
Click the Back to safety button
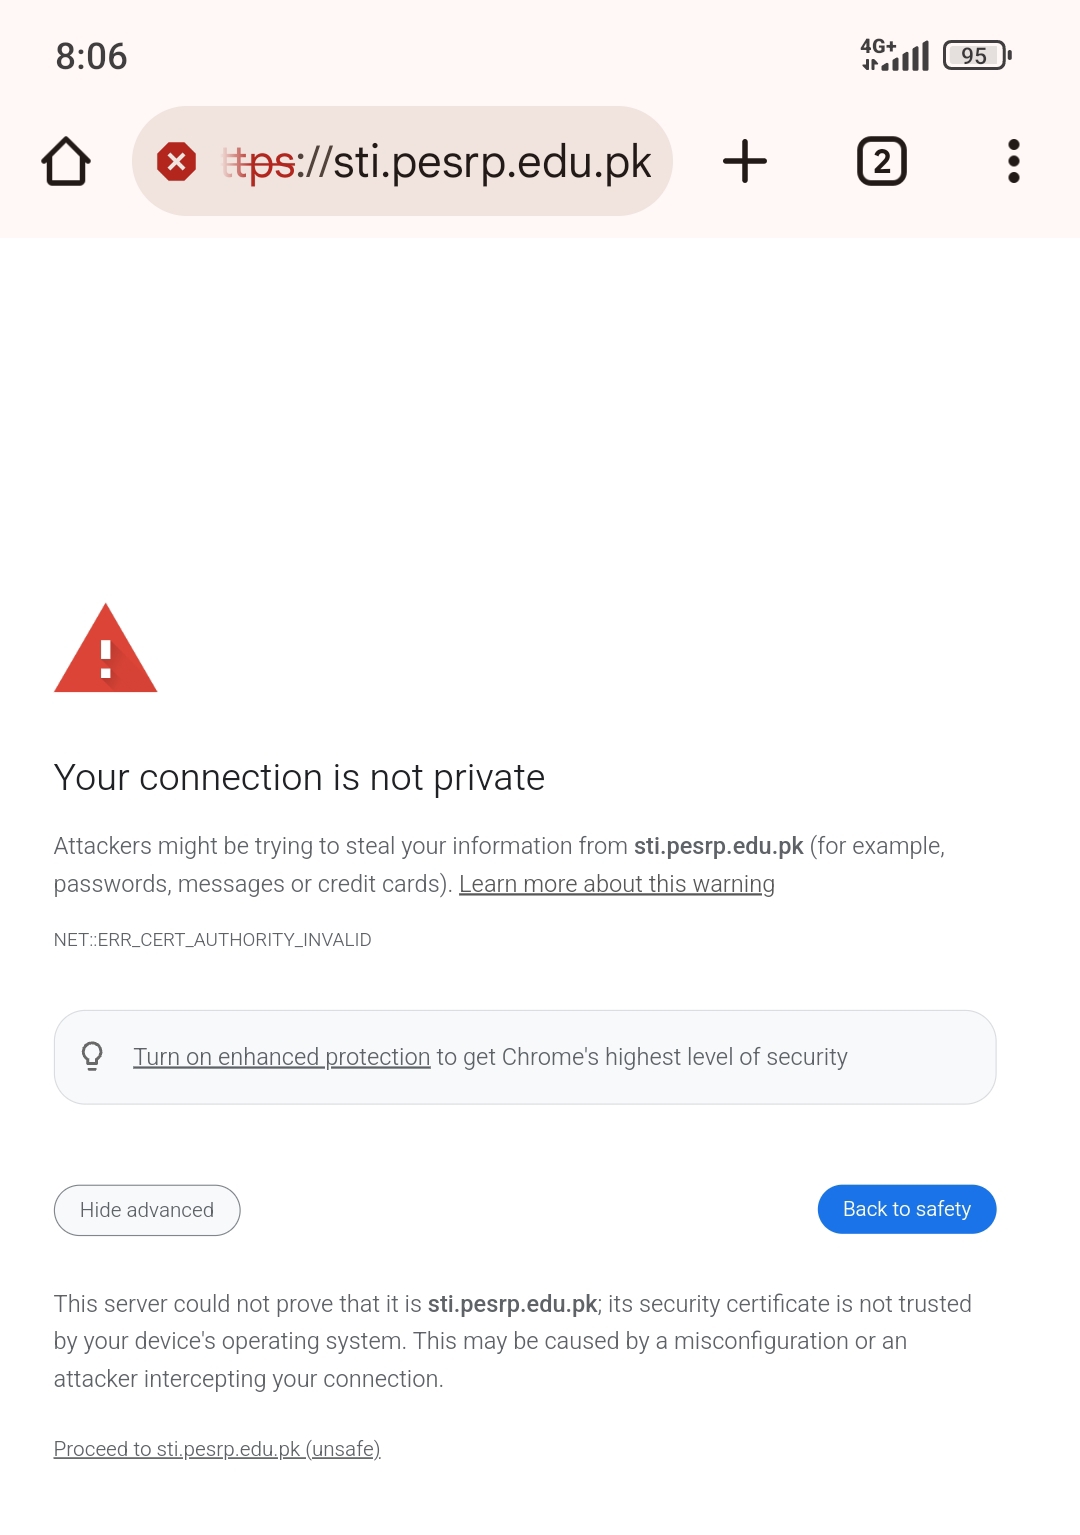click(907, 1209)
